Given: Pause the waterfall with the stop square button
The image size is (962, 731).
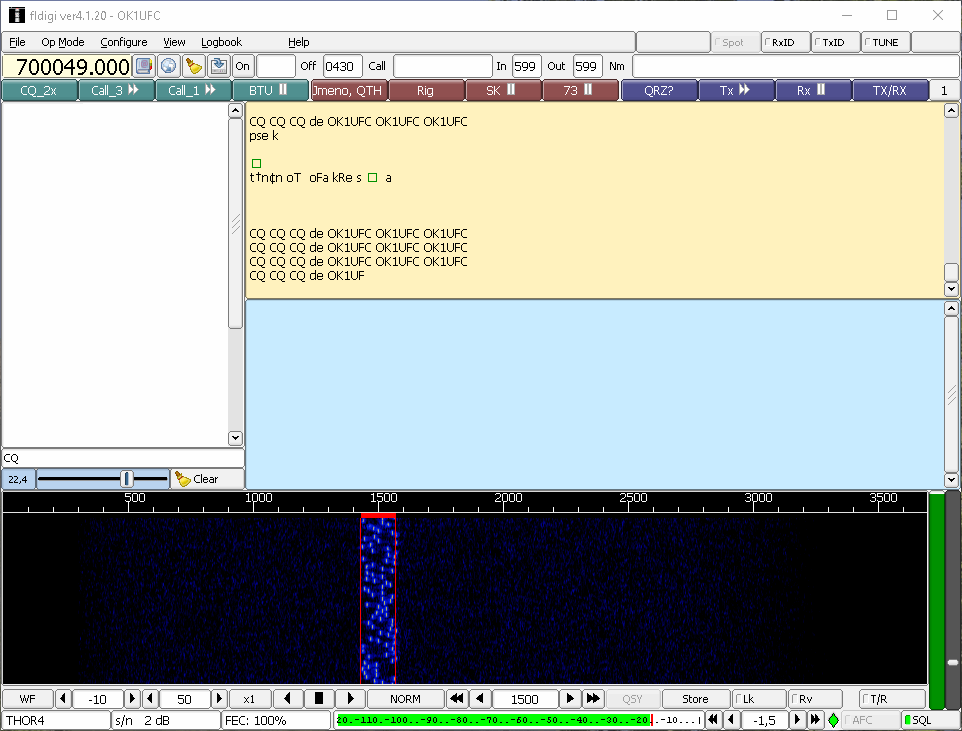Looking at the screenshot, I should point(319,699).
